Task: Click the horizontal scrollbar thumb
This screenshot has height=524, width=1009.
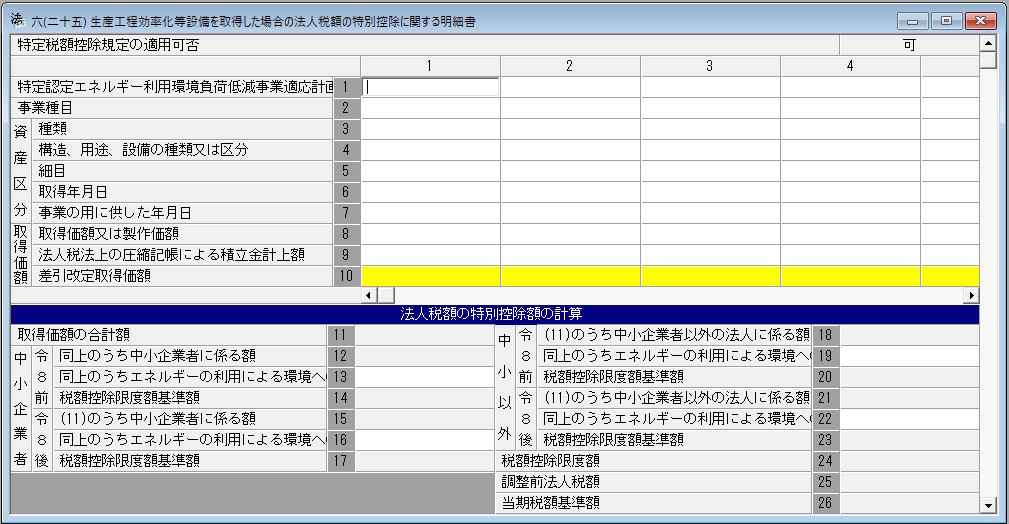Action: click(x=385, y=295)
